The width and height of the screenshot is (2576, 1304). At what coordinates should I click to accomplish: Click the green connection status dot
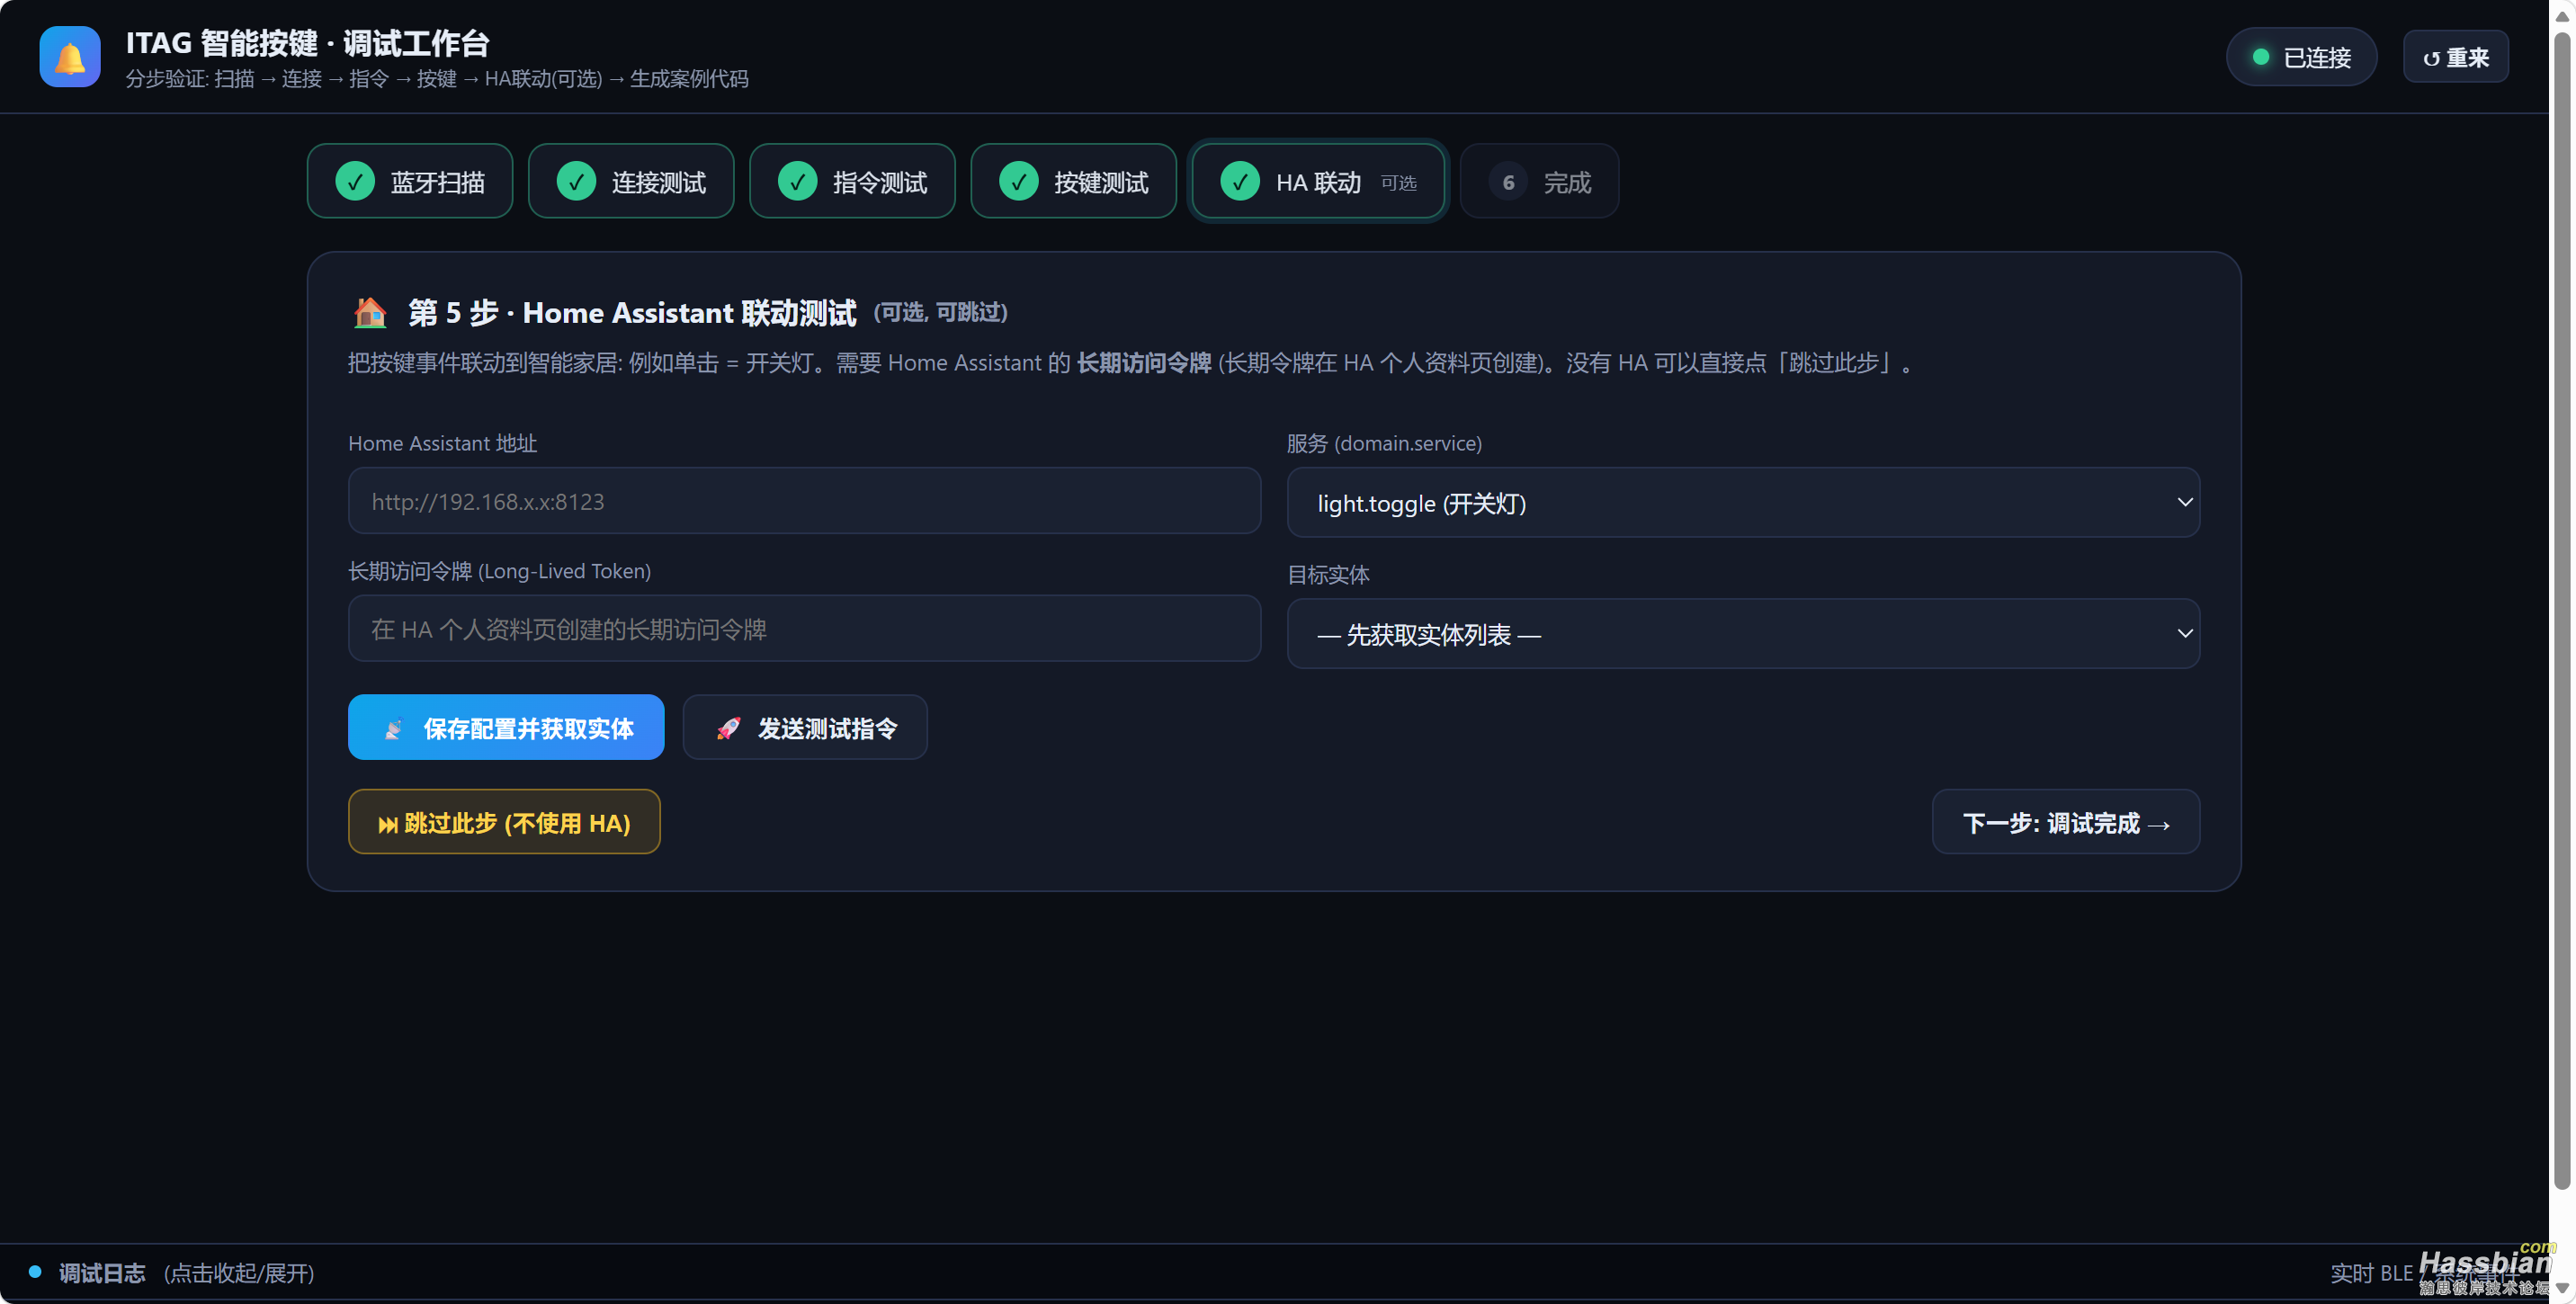[2260, 57]
